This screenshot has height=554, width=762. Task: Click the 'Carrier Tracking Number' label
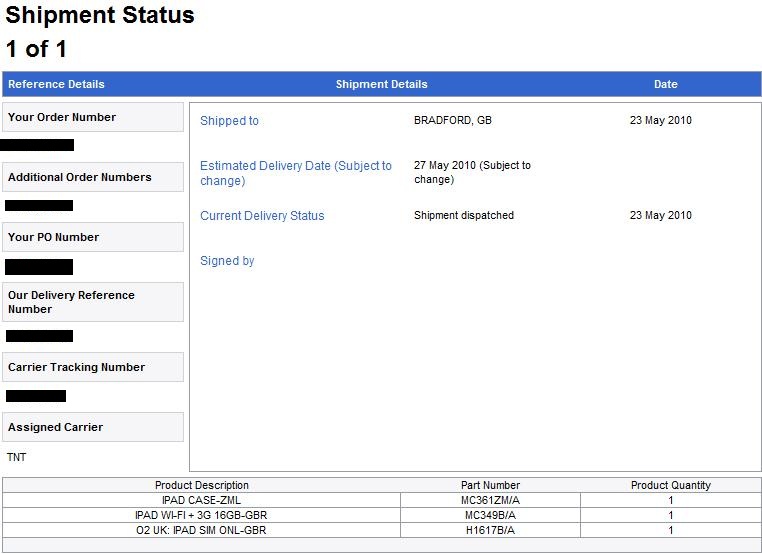click(76, 367)
